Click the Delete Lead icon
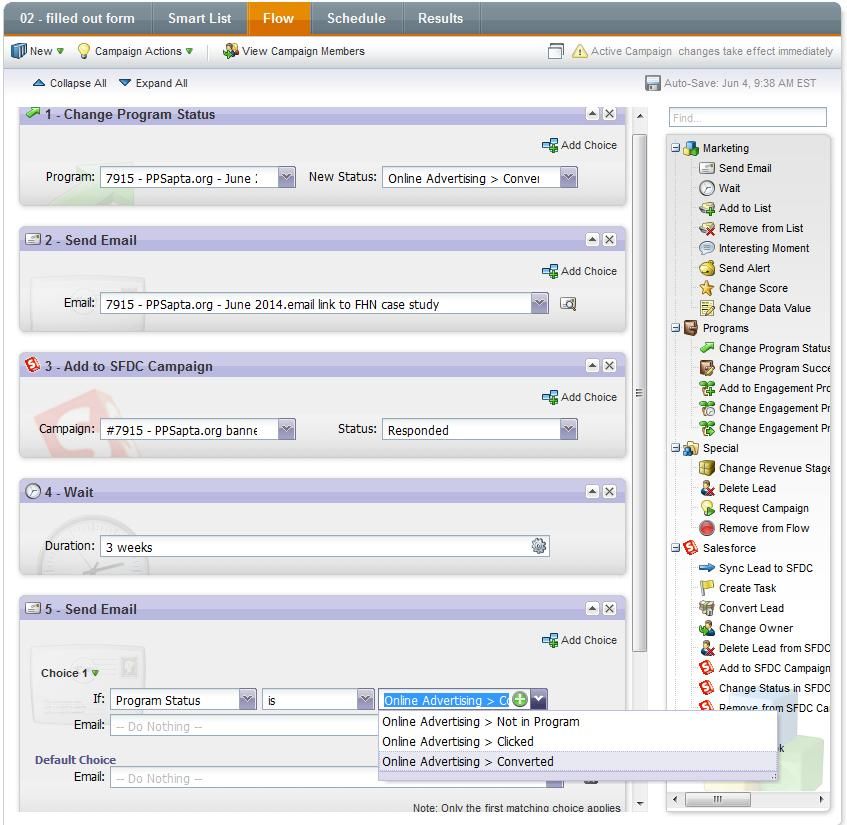The image size is (847, 825). 707,488
